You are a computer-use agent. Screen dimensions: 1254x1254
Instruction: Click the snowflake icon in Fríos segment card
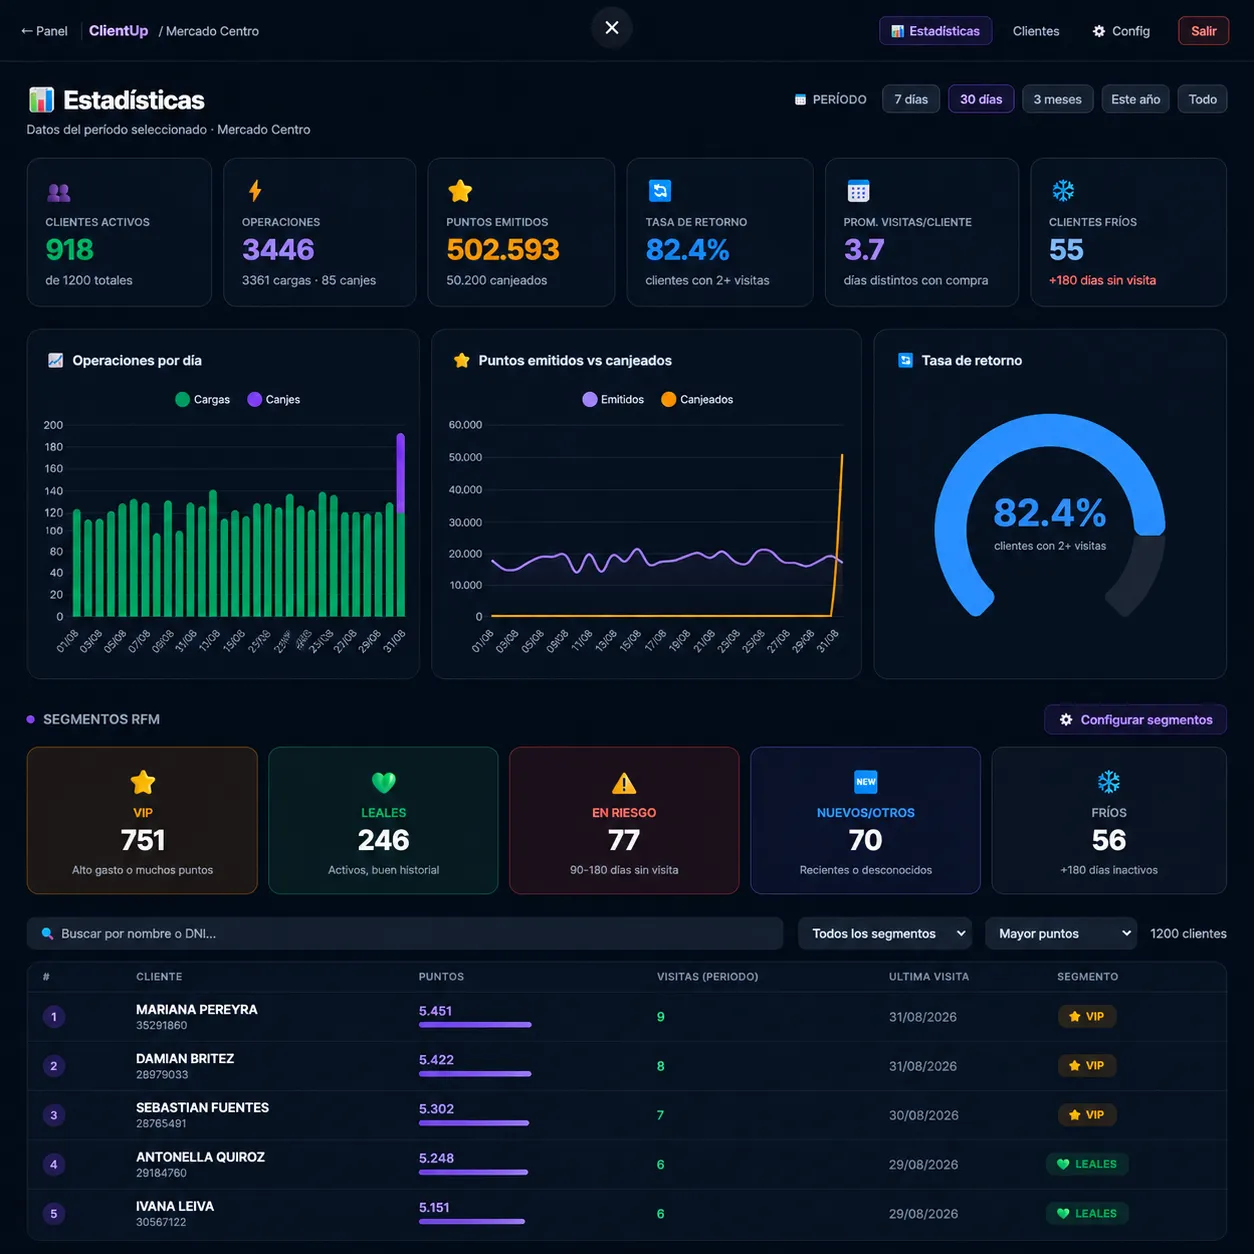click(1109, 782)
